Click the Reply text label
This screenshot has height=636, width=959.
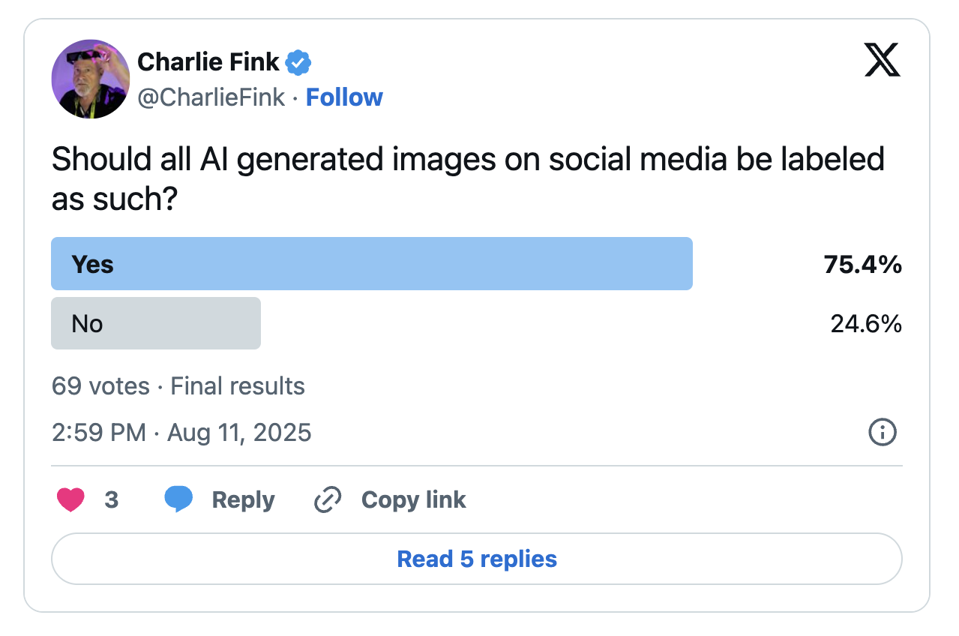point(243,500)
